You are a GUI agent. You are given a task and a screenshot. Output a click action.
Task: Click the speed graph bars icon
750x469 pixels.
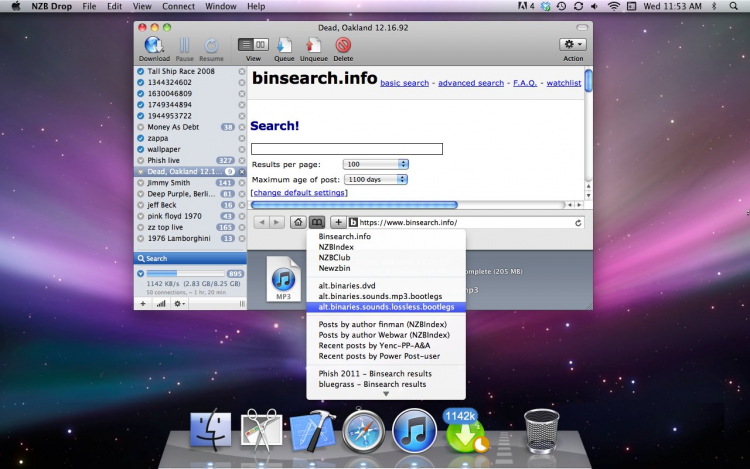pos(161,304)
